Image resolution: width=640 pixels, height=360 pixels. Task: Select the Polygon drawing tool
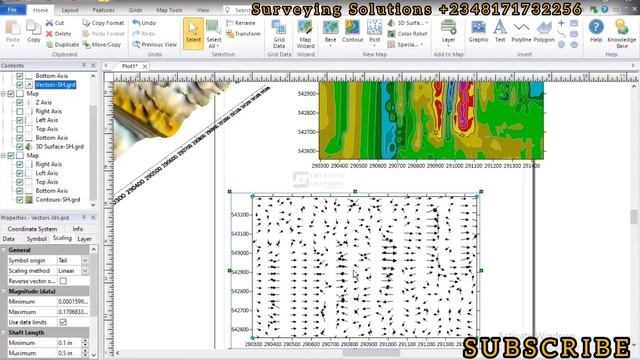(x=544, y=31)
